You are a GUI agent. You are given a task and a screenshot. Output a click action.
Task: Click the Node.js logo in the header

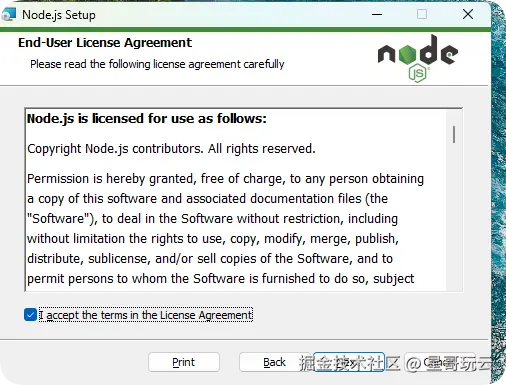[x=418, y=58]
